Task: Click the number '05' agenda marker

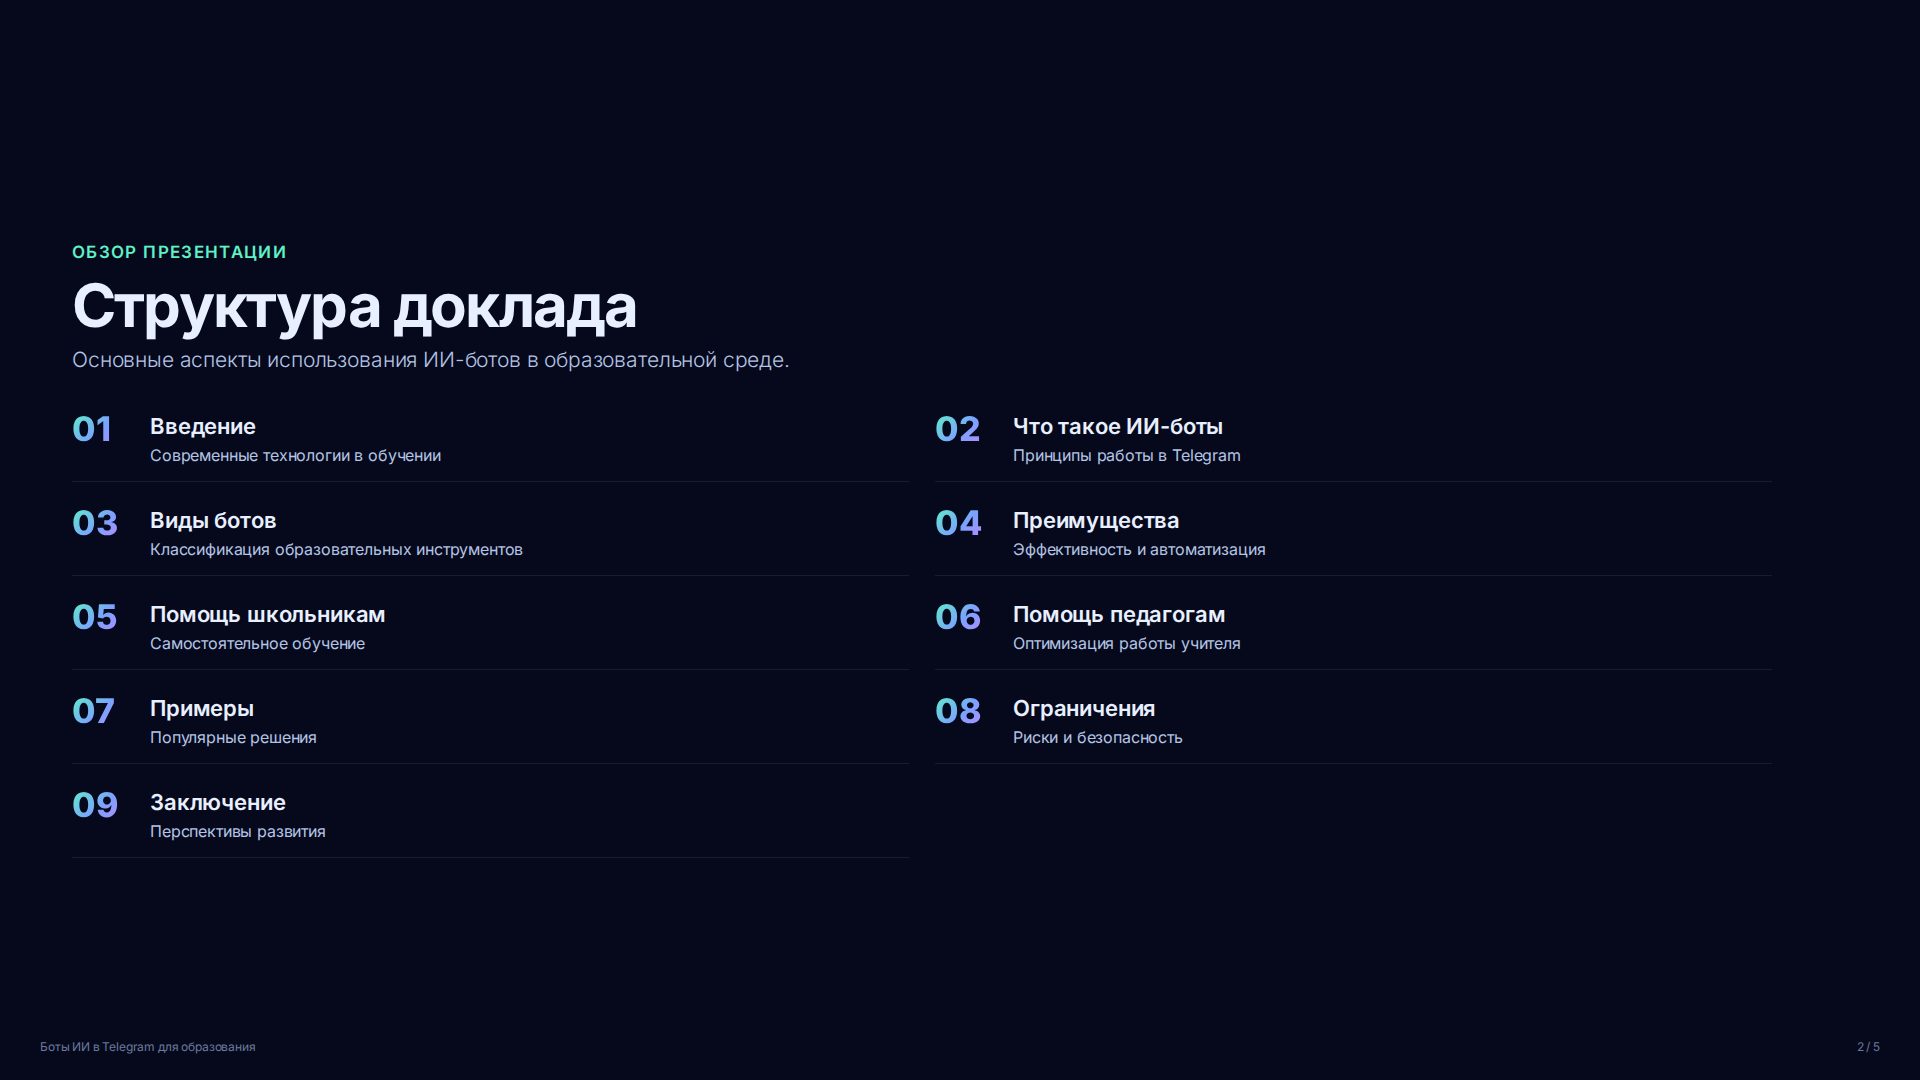Action: [95, 617]
